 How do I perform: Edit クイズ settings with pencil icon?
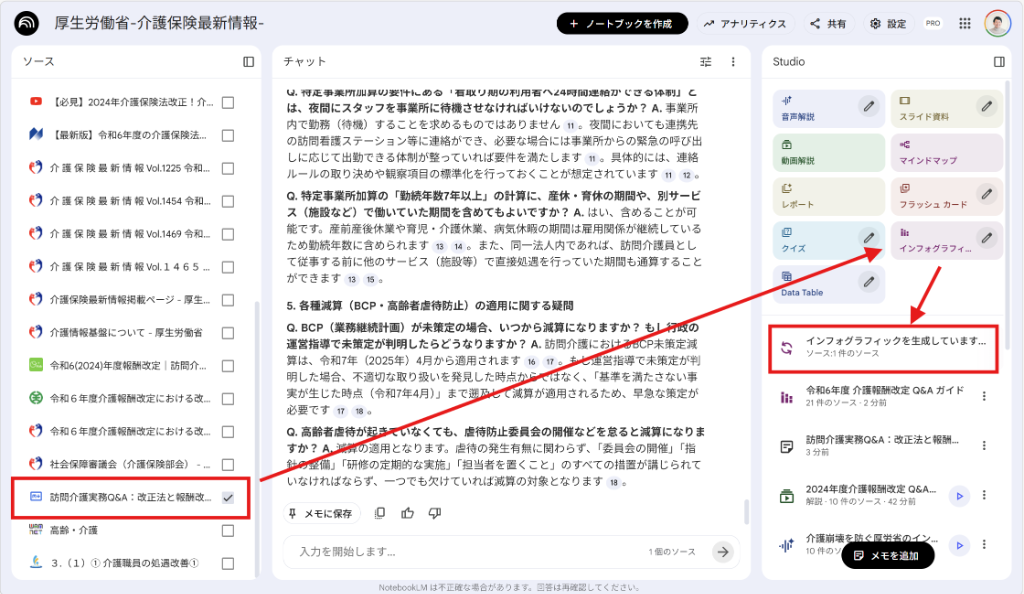pyautogui.click(x=869, y=238)
